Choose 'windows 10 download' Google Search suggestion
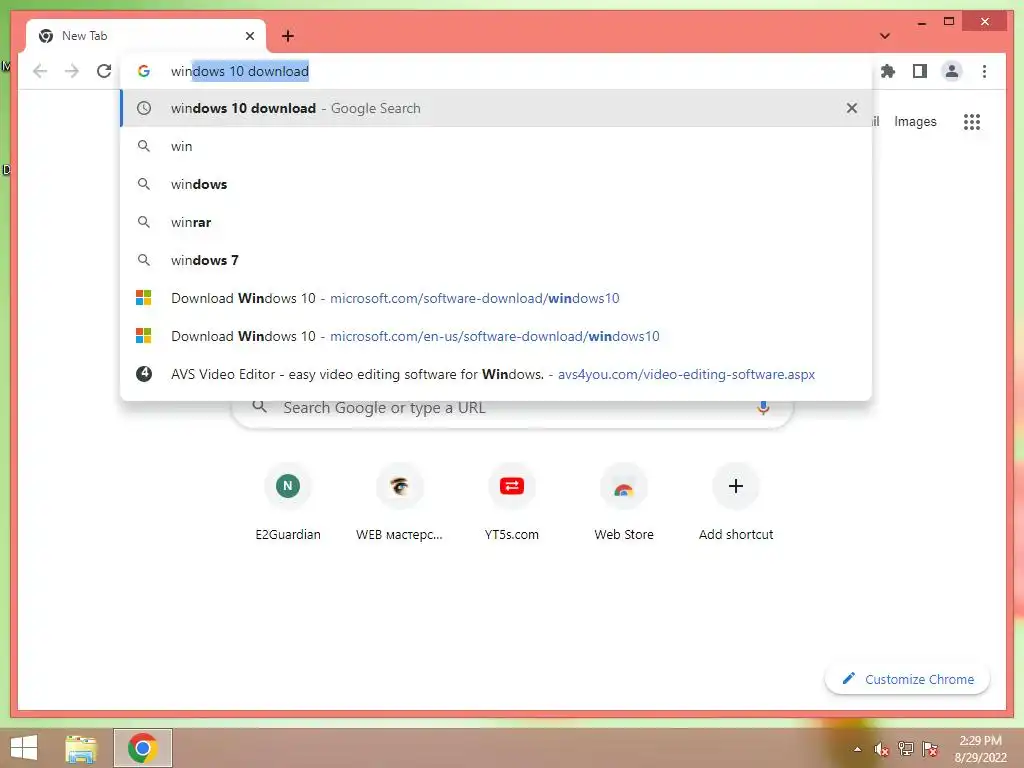The height and width of the screenshot is (768, 1024). pyautogui.click(x=496, y=108)
